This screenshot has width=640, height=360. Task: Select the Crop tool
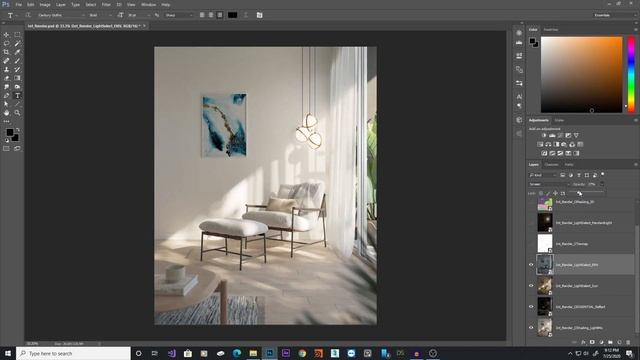point(6,52)
